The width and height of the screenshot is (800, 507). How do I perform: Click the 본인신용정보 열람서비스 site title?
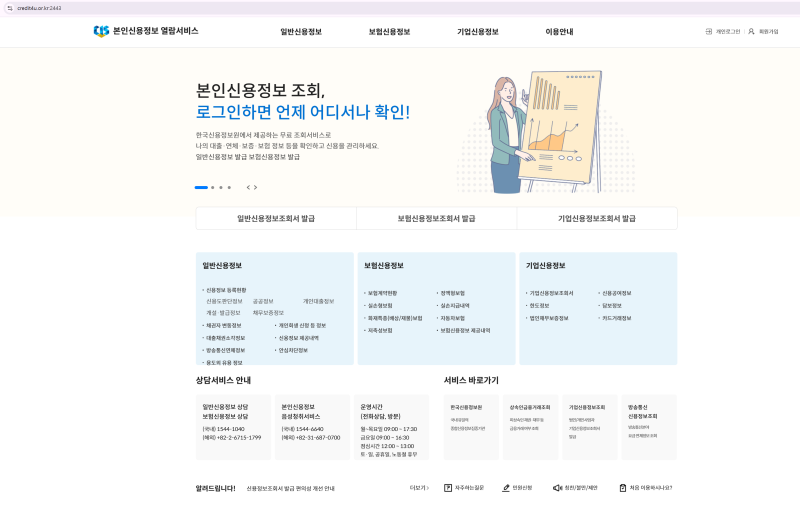coord(156,31)
